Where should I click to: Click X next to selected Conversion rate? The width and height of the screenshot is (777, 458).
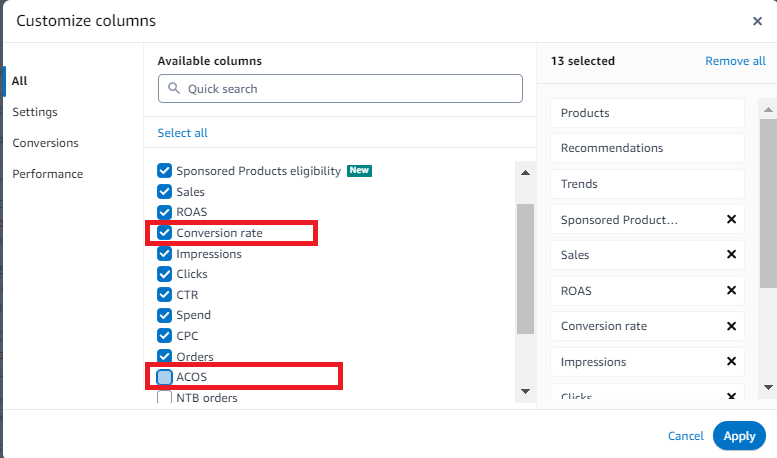click(x=731, y=326)
